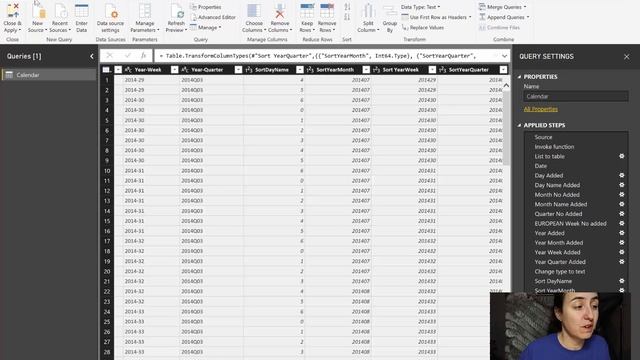Open the Manage query dropdown

coord(206,27)
